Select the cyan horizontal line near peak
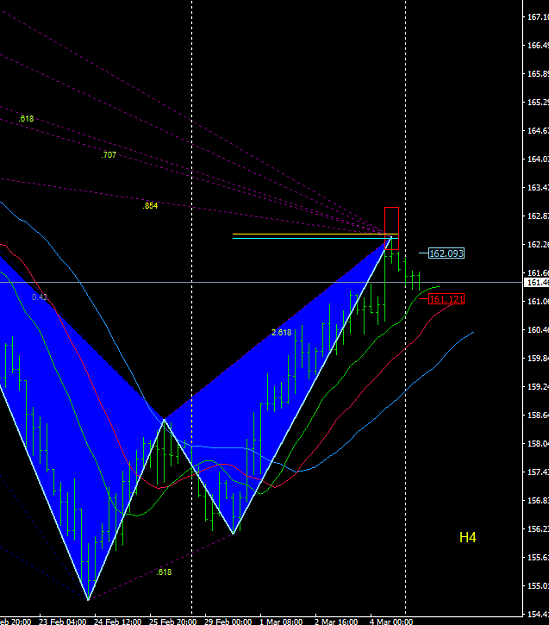 coord(315,238)
